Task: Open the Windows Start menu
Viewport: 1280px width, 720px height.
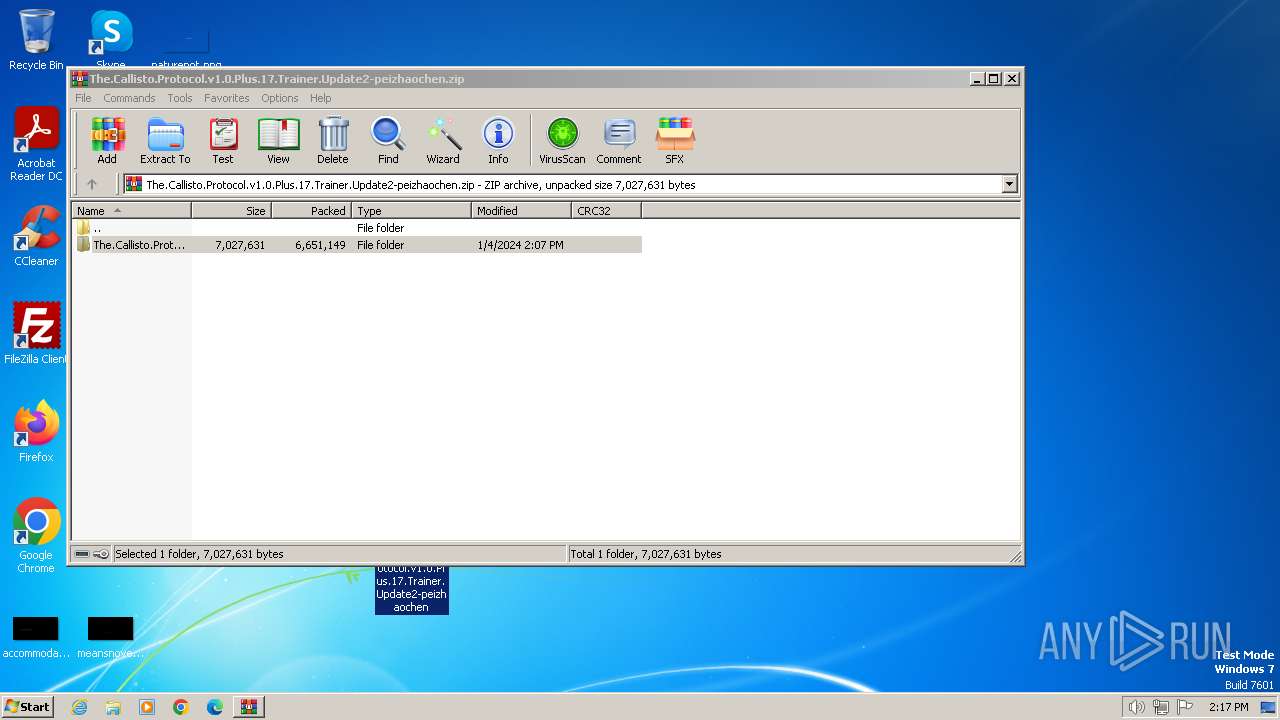Action: point(27,706)
